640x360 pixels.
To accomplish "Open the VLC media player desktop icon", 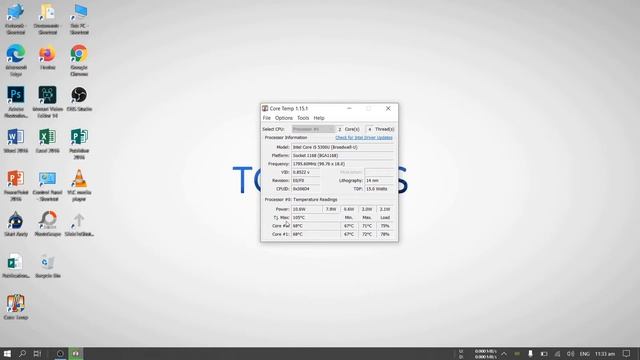I will click(79, 185).
